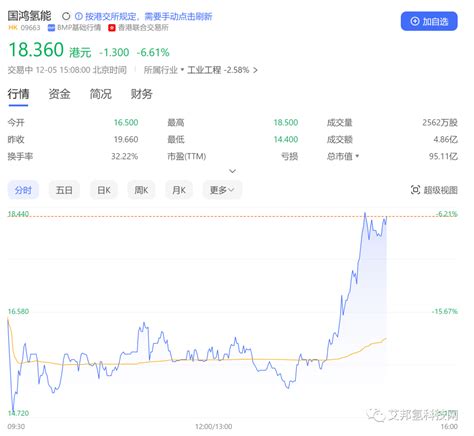Click the 14.720 chart axis label

click(x=18, y=413)
